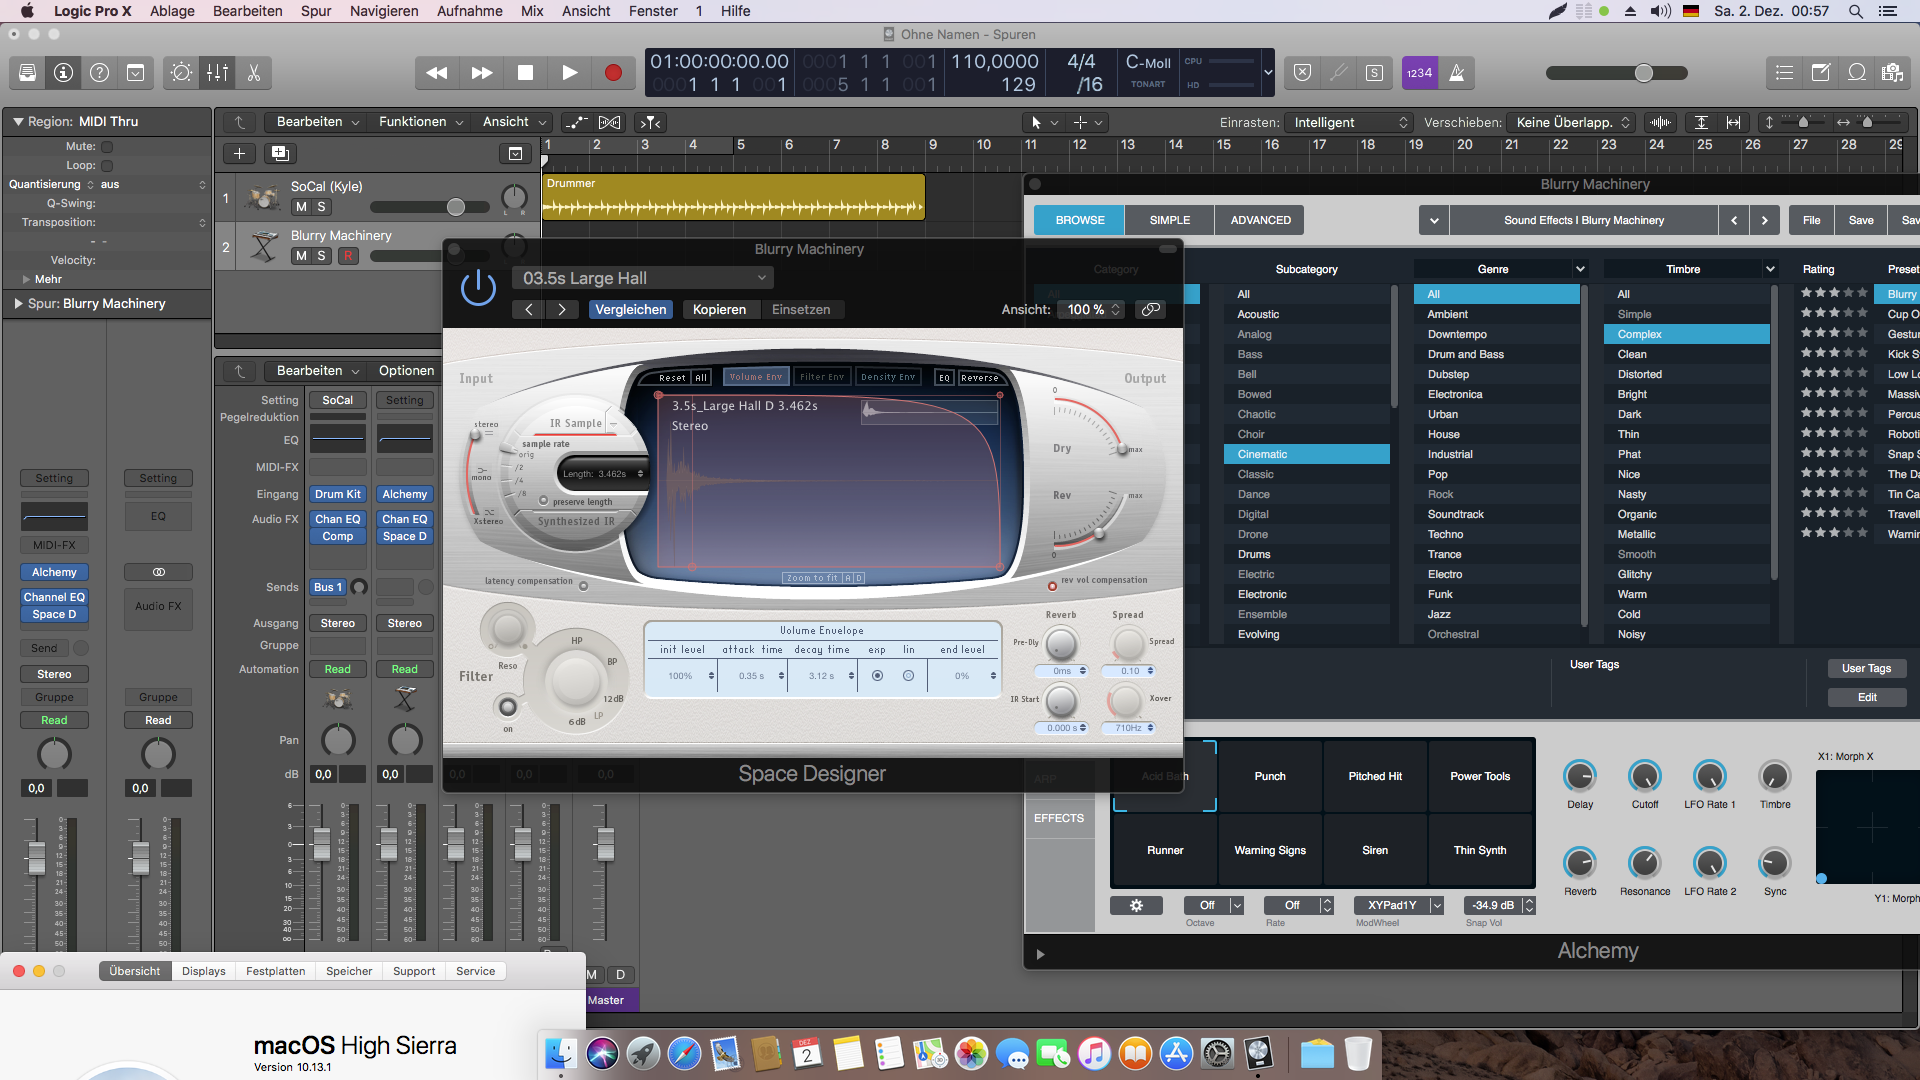Click the Space Designer power button
This screenshot has height=1080, width=1920.
[478, 289]
